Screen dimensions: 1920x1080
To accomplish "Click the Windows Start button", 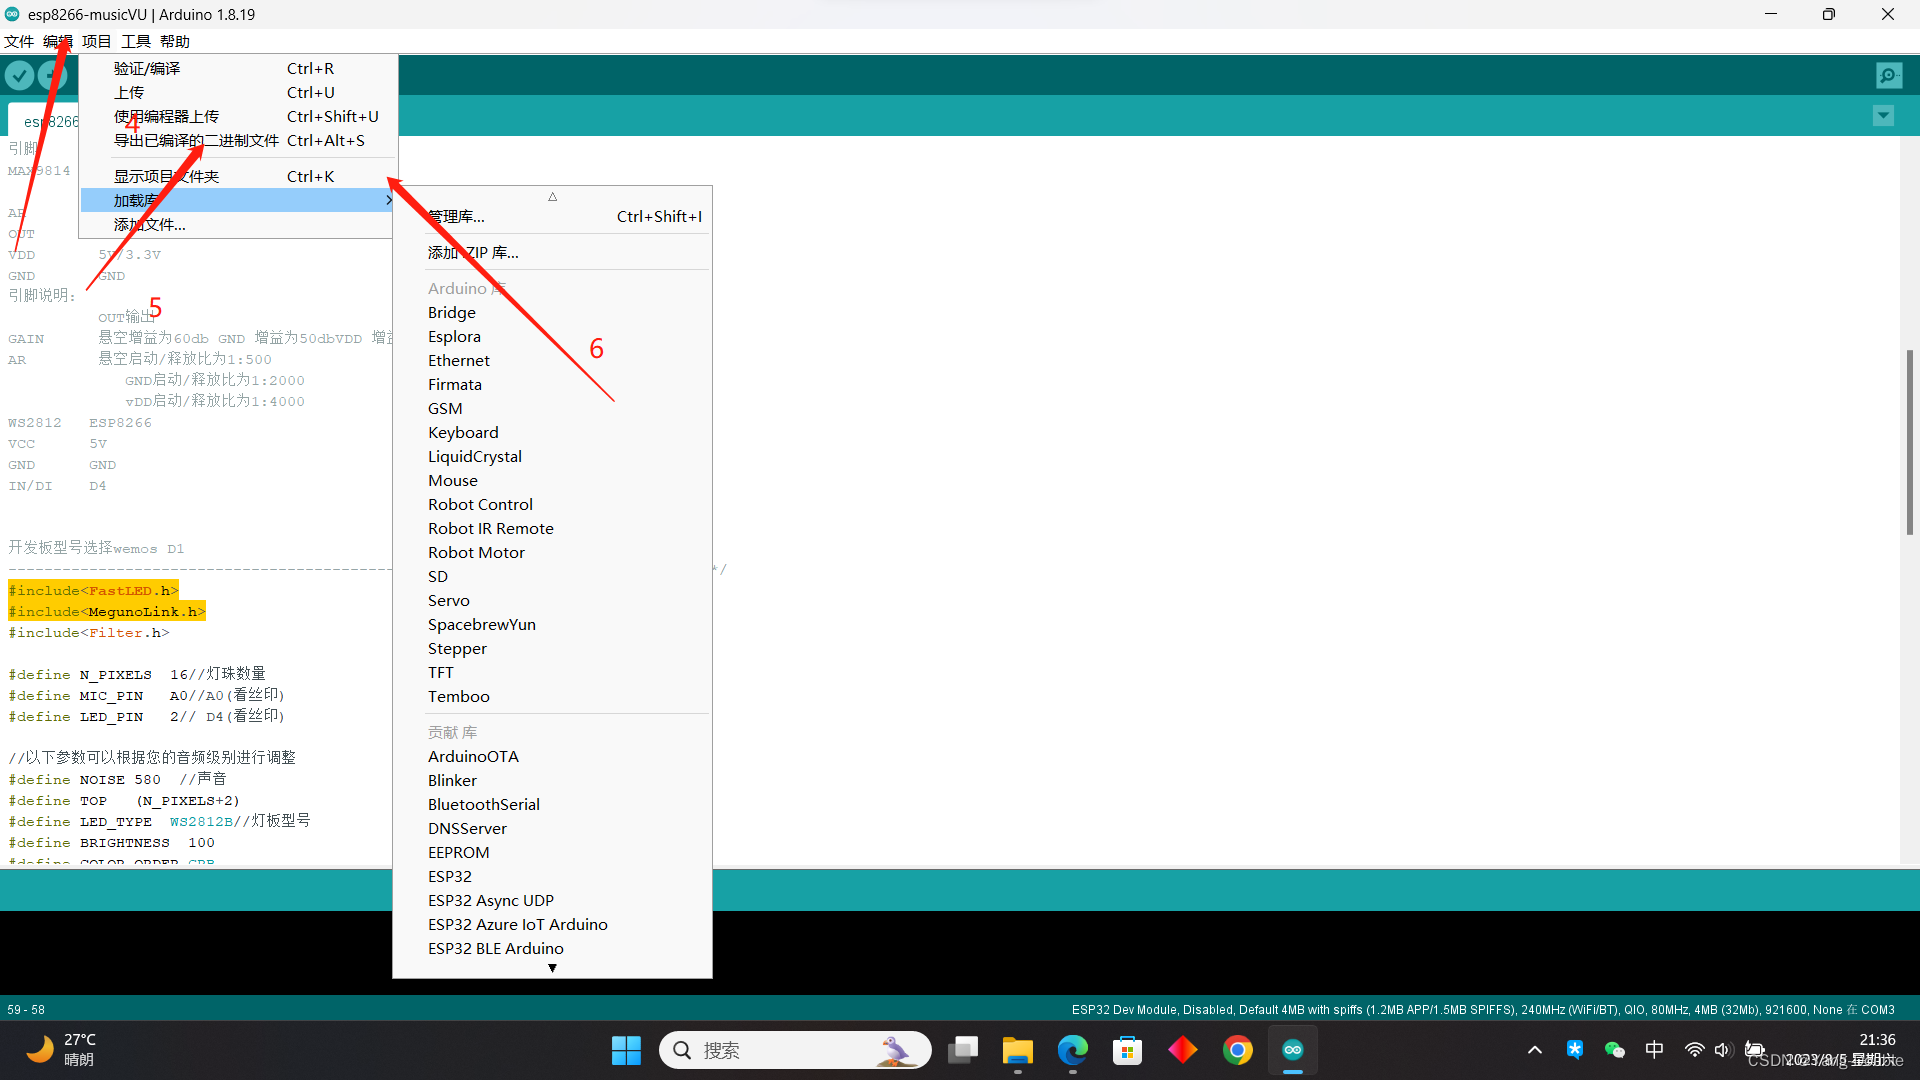I will 626,1050.
